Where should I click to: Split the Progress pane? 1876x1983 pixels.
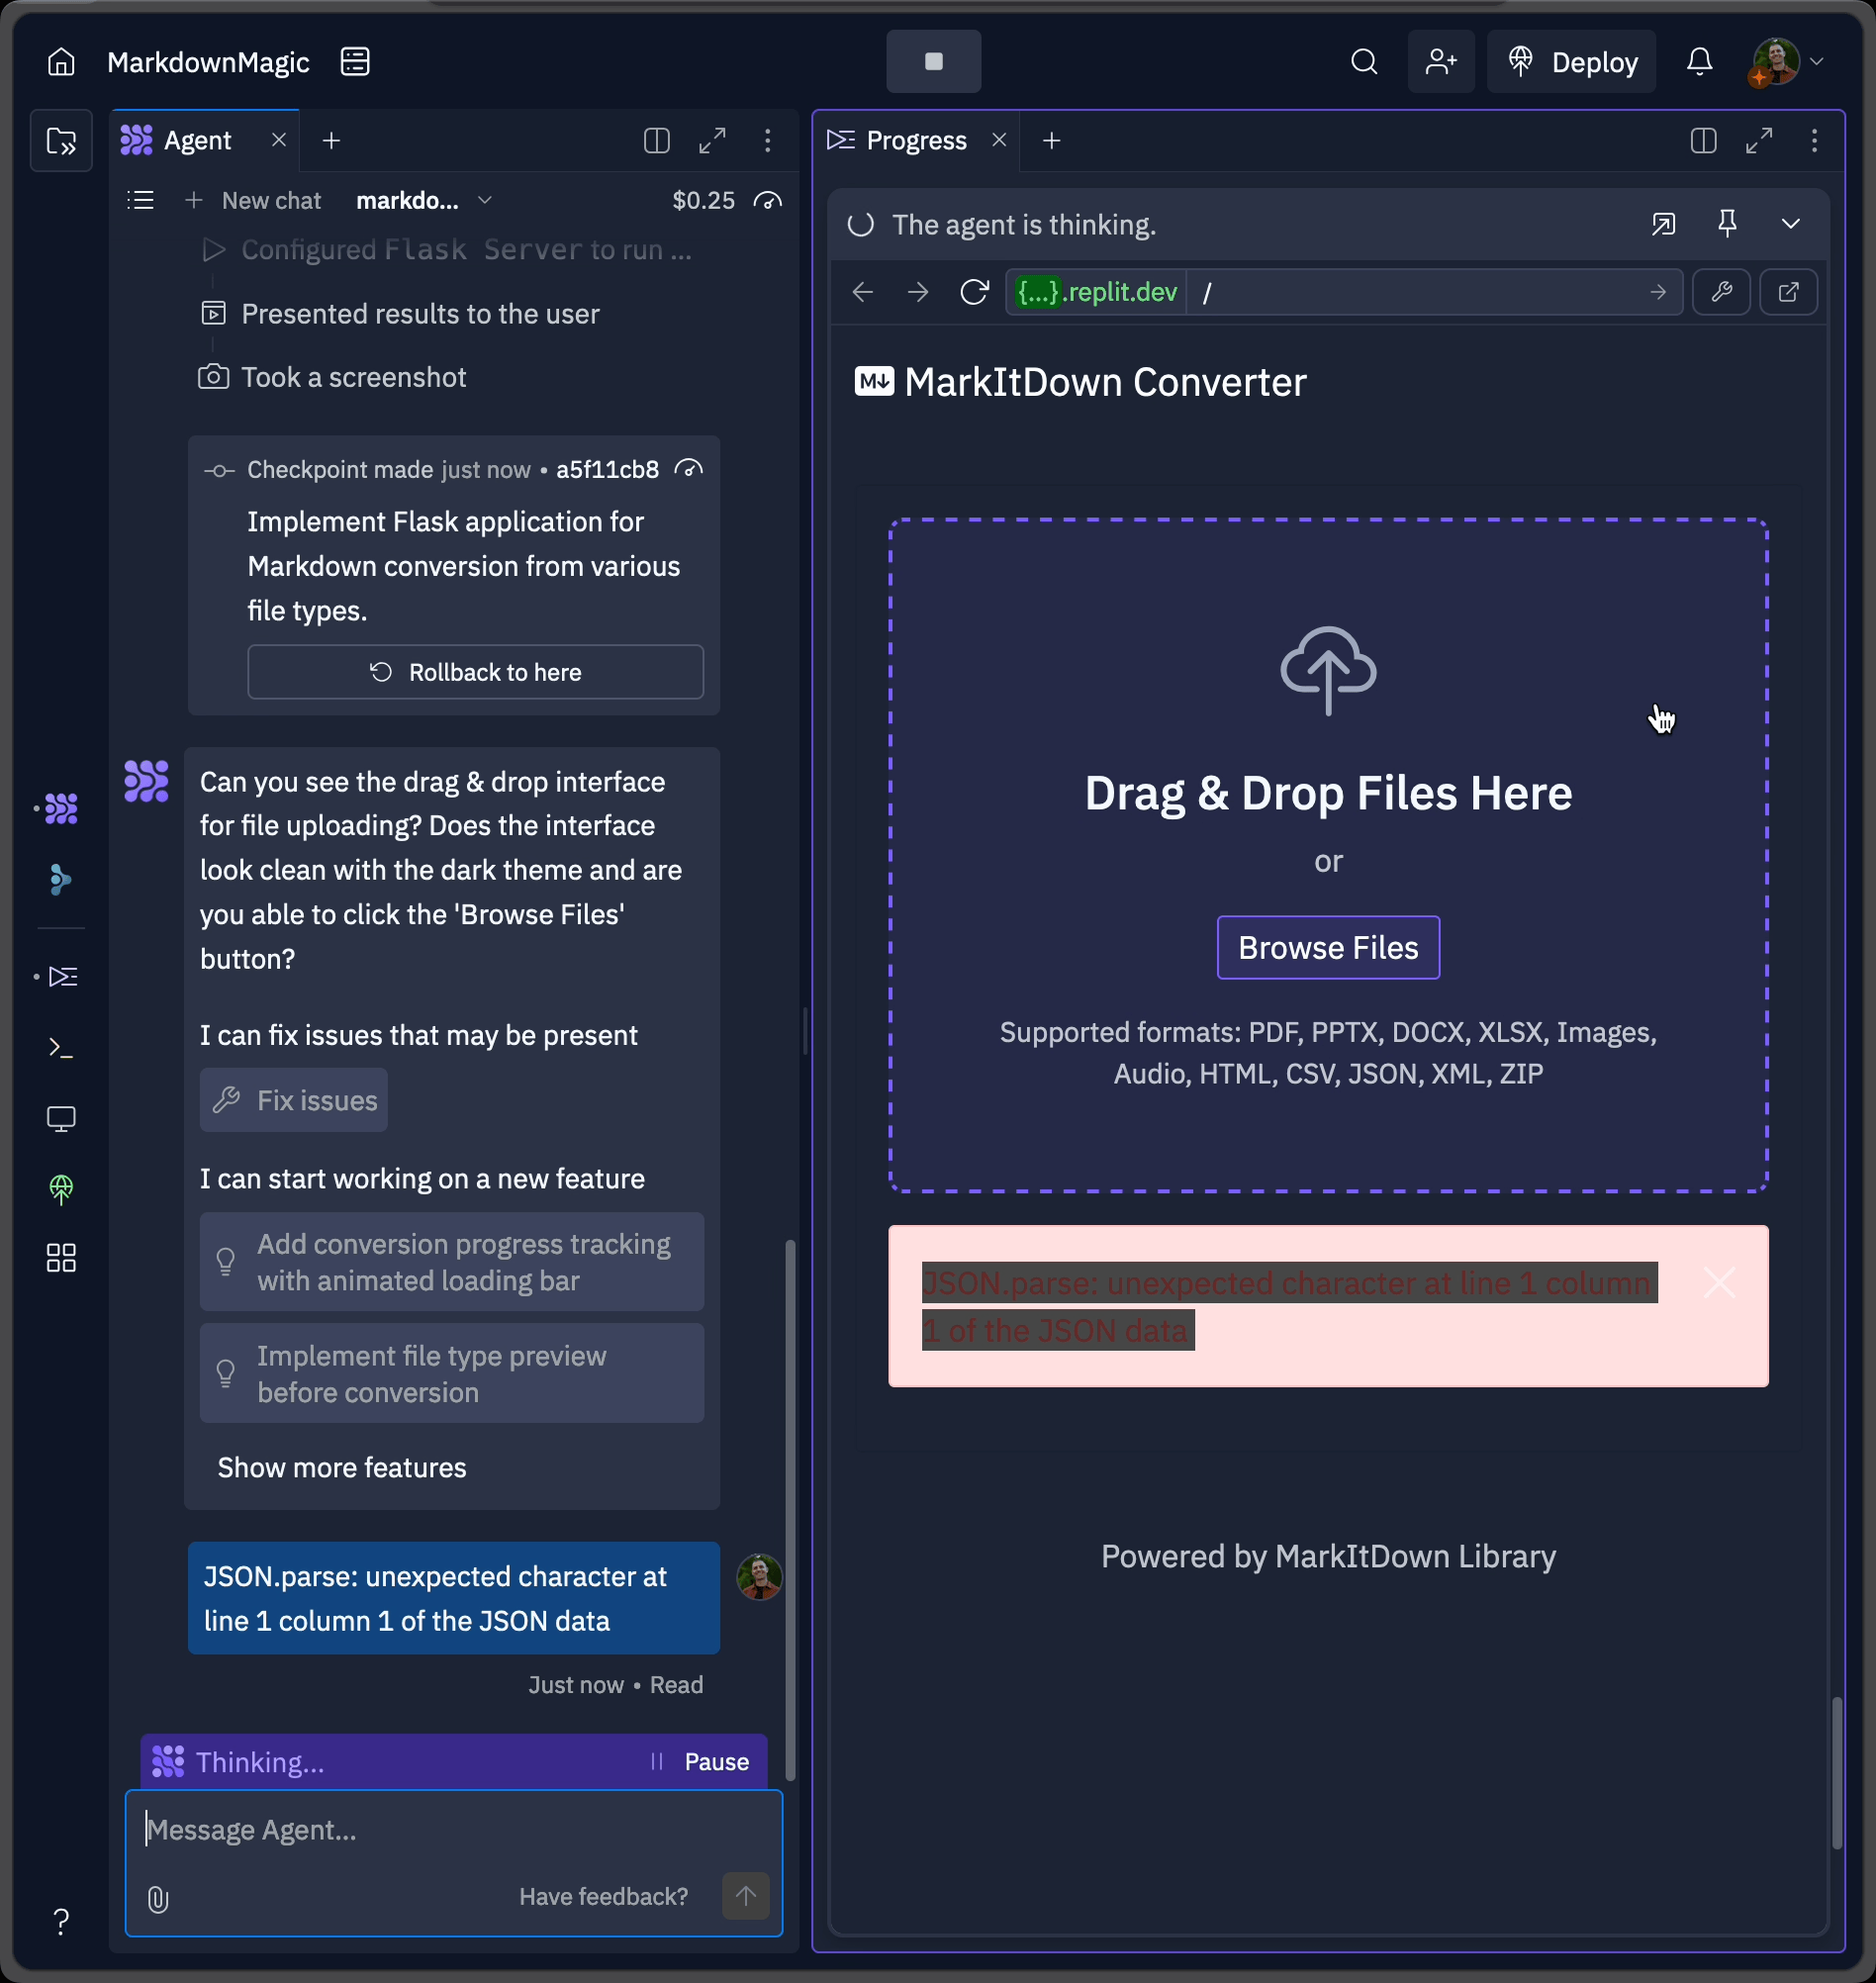(x=1703, y=141)
